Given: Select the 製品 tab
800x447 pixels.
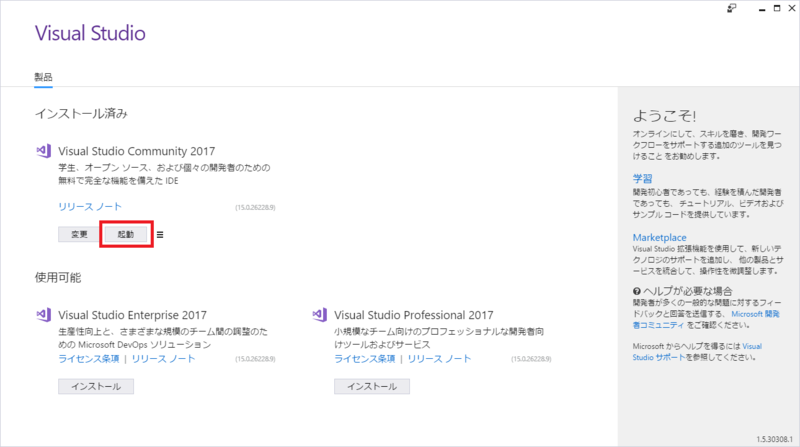Looking at the screenshot, I should click(x=43, y=77).
